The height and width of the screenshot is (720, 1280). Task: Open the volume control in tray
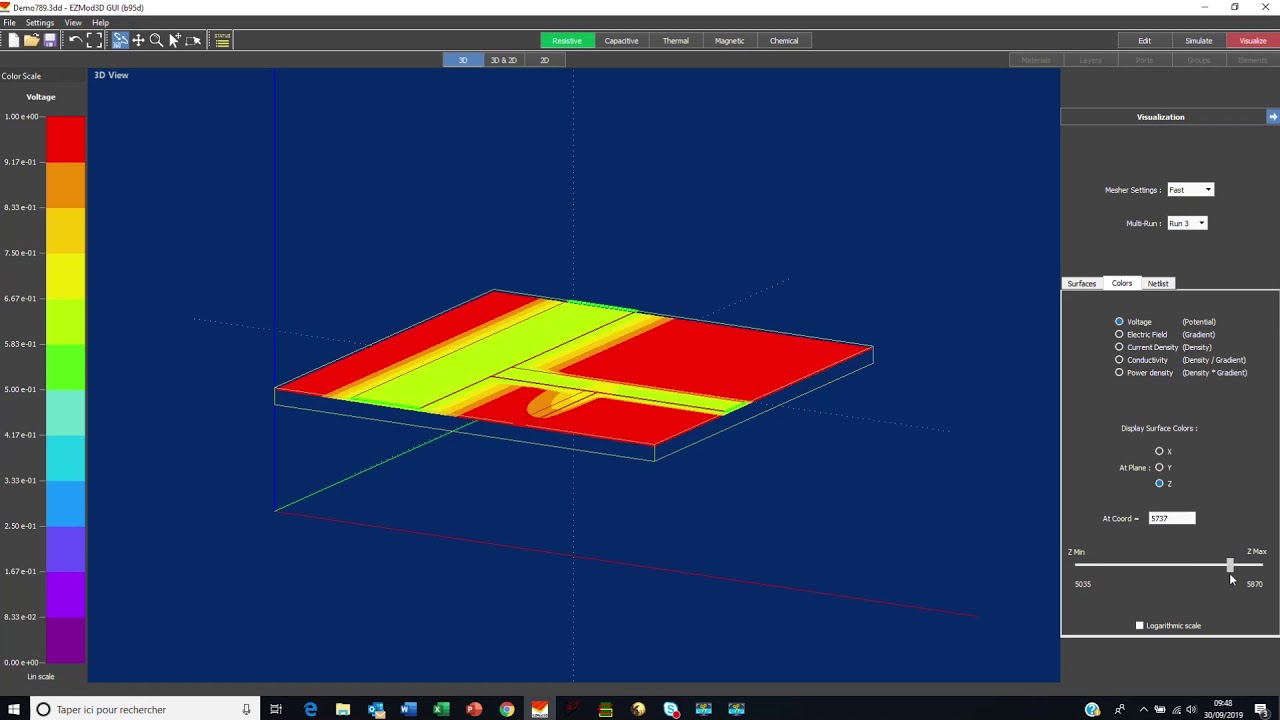[x=1192, y=710]
